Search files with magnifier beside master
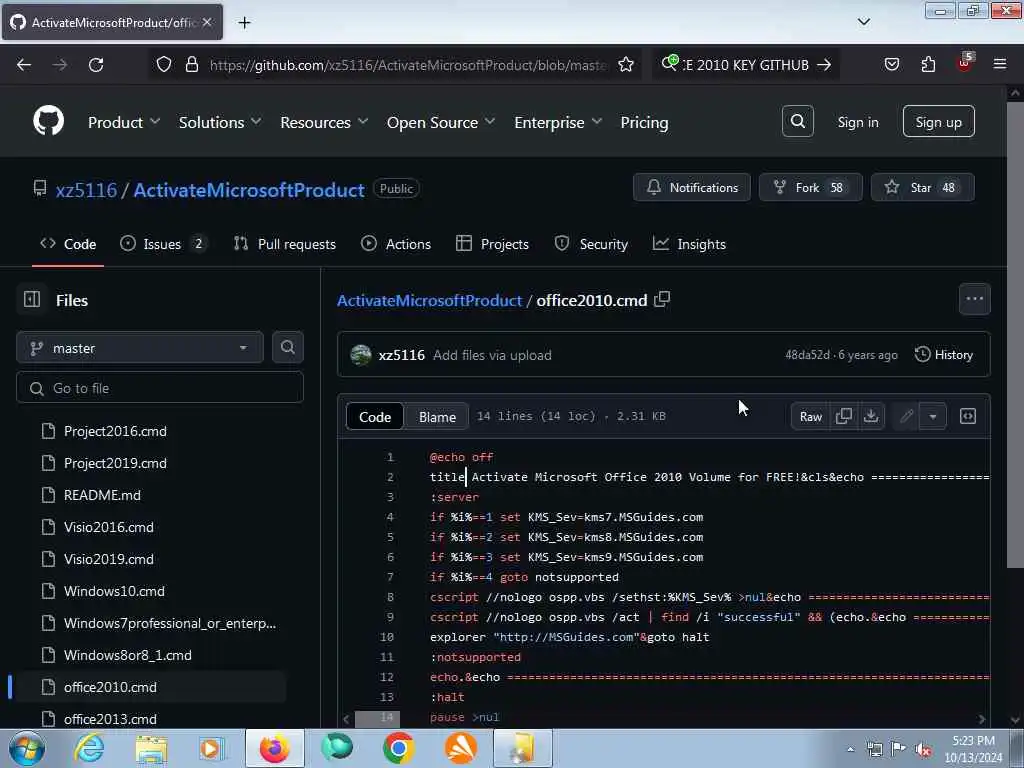This screenshot has height=768, width=1024. [287, 347]
